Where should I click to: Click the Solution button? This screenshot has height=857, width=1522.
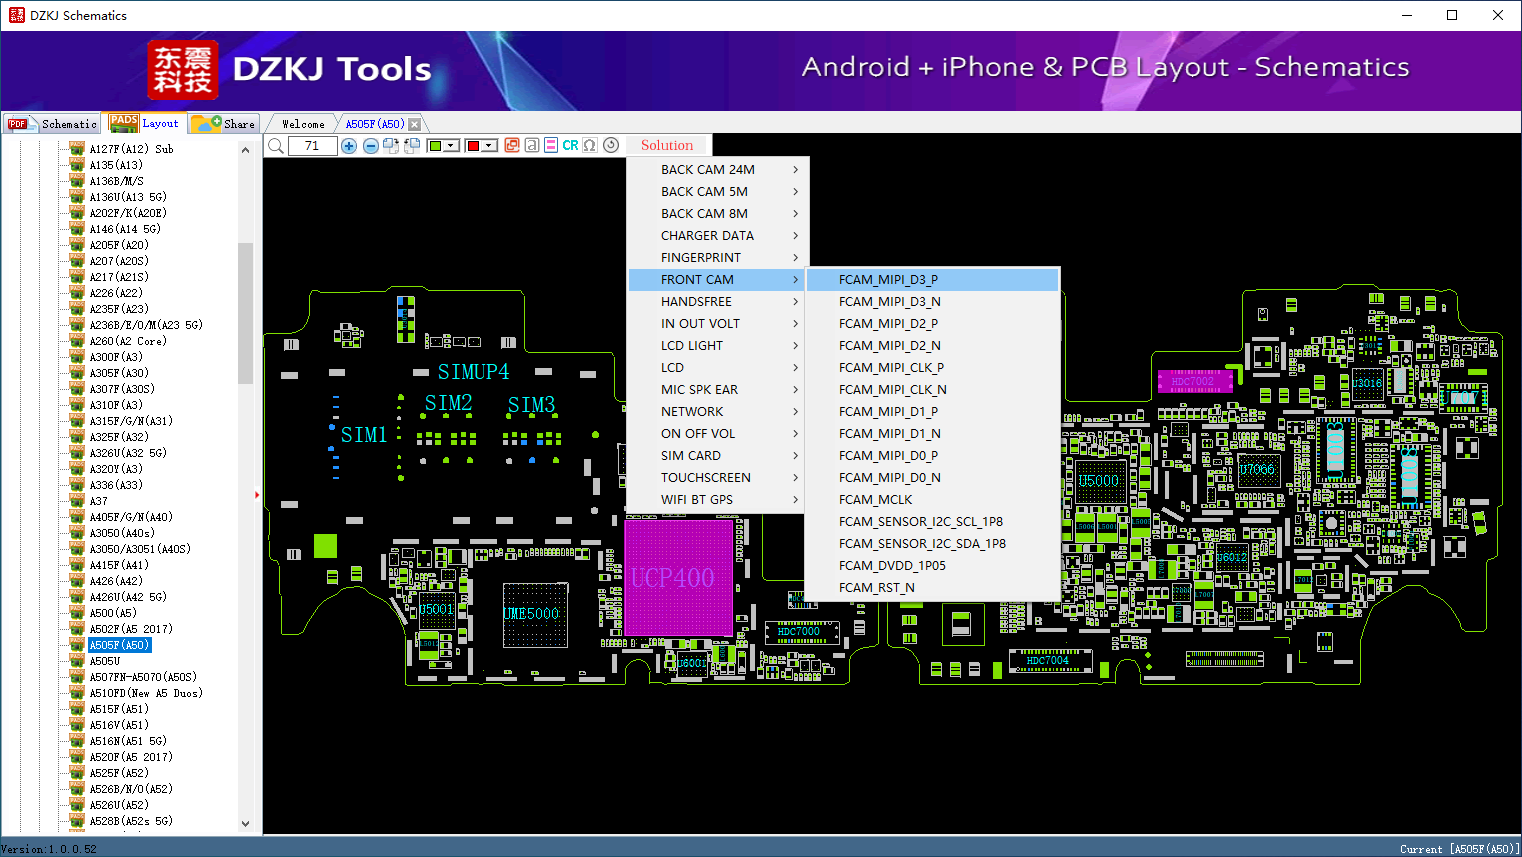point(667,145)
